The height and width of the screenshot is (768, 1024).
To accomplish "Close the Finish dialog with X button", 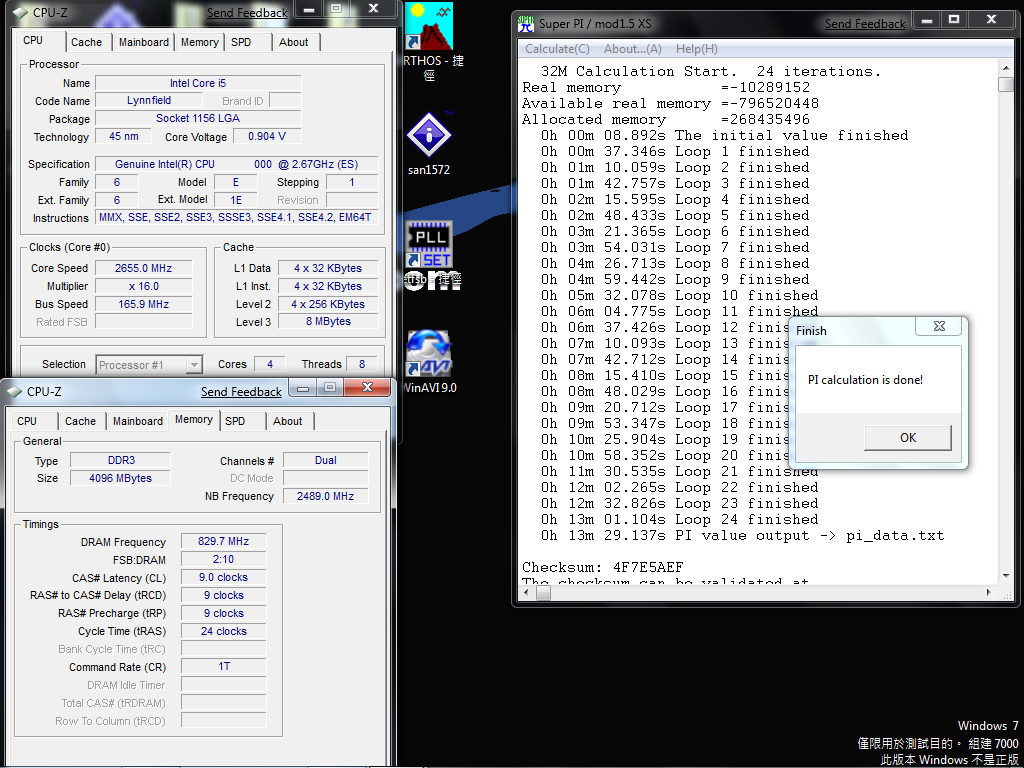I will click(x=939, y=326).
